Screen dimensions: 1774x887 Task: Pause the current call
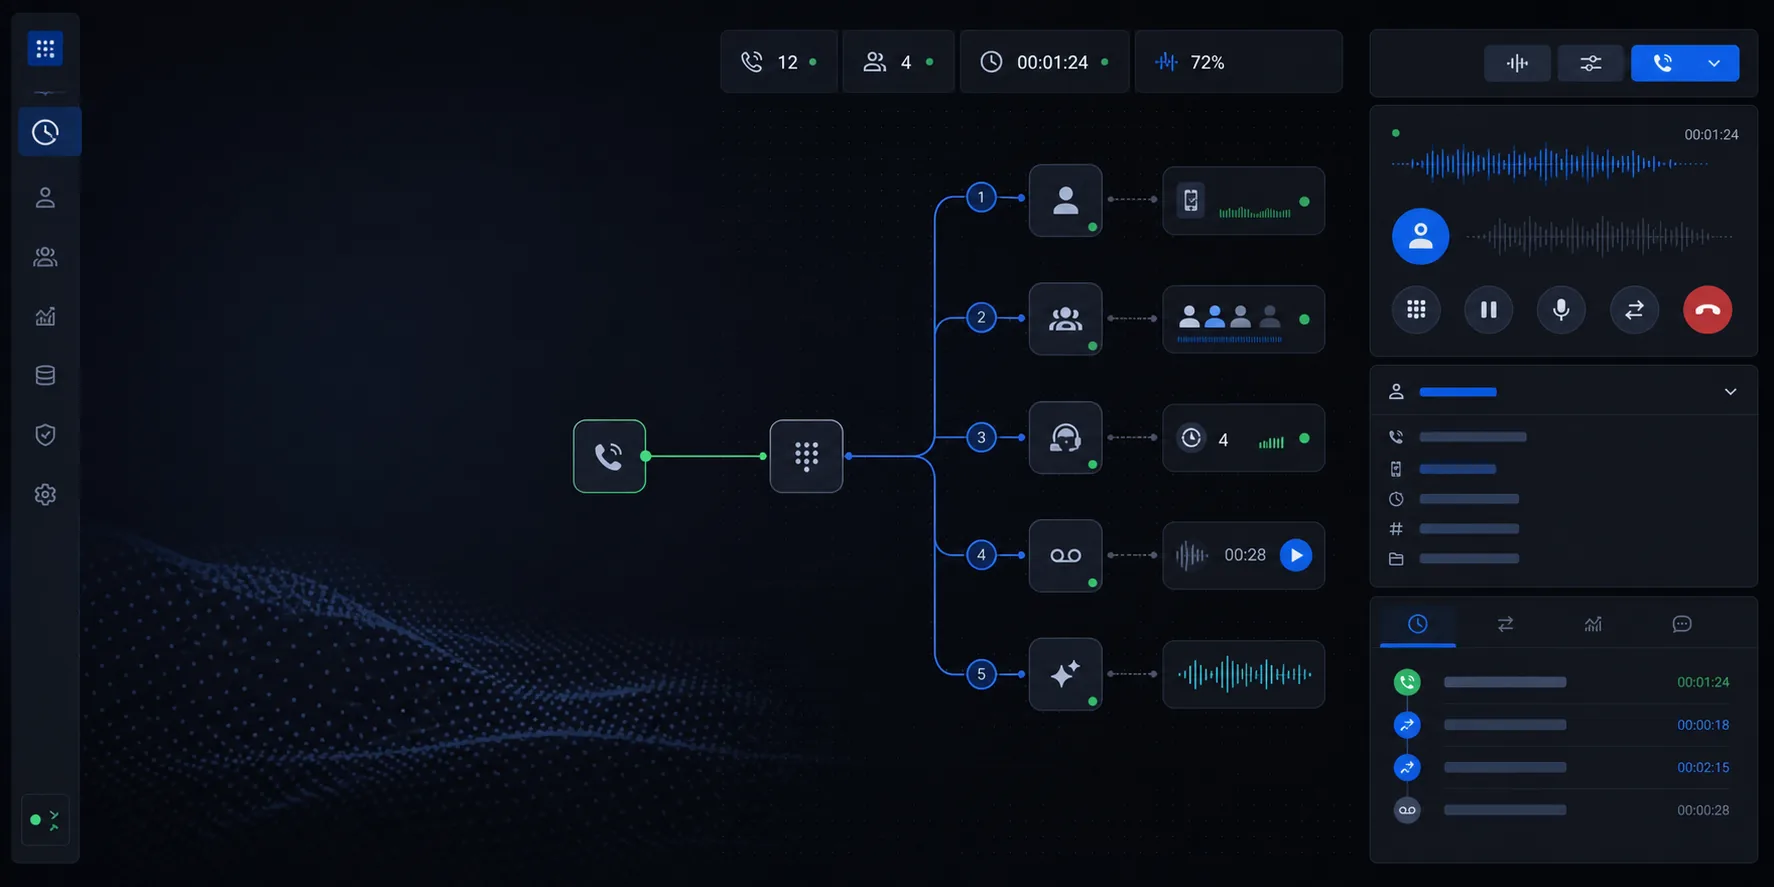tap(1488, 310)
